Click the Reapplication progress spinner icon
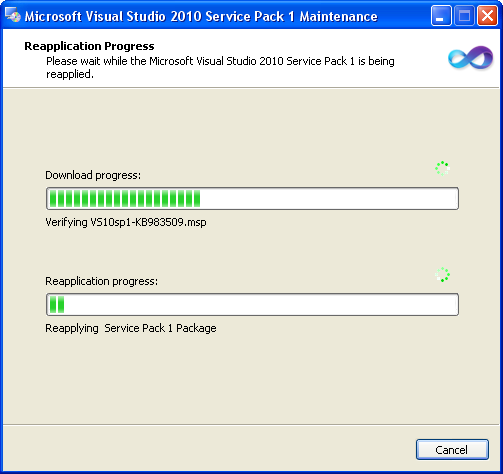This screenshot has height=474, width=503. (x=442, y=275)
